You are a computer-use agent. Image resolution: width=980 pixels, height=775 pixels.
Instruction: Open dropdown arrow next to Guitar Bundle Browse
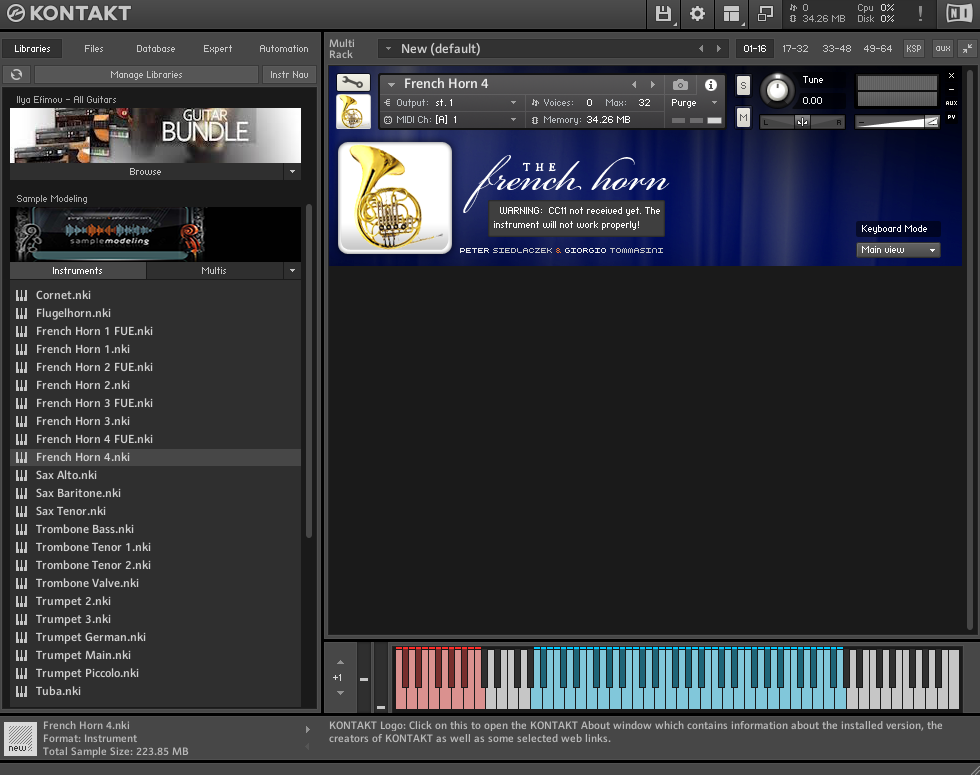[x=292, y=172]
